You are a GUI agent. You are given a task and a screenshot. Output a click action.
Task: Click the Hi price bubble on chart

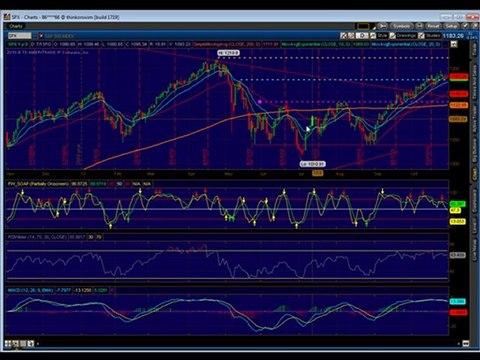pos(228,53)
